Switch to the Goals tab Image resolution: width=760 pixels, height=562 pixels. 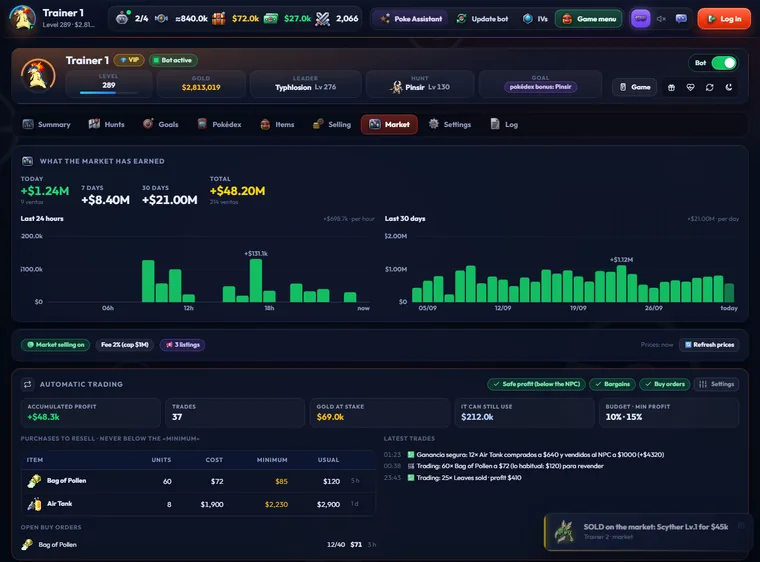161,125
